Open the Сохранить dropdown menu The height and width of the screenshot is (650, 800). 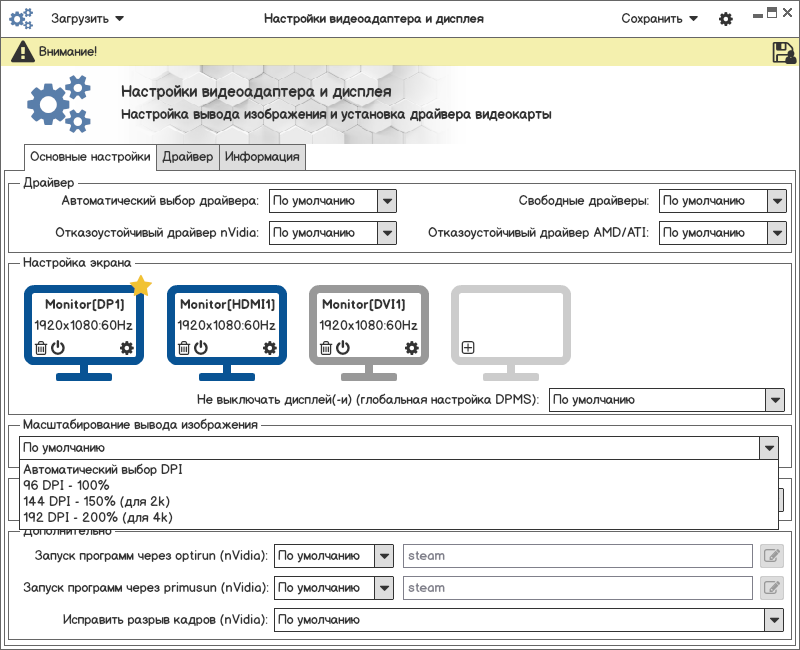659,19
